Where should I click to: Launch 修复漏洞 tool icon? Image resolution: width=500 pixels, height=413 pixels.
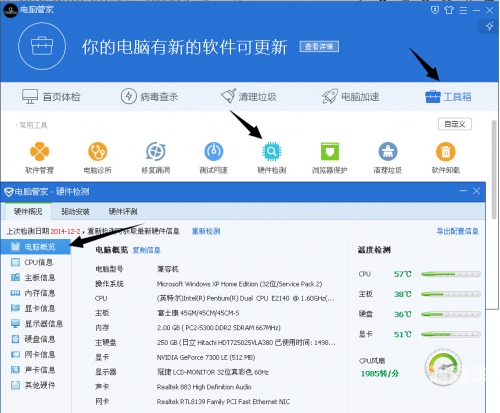point(155,152)
